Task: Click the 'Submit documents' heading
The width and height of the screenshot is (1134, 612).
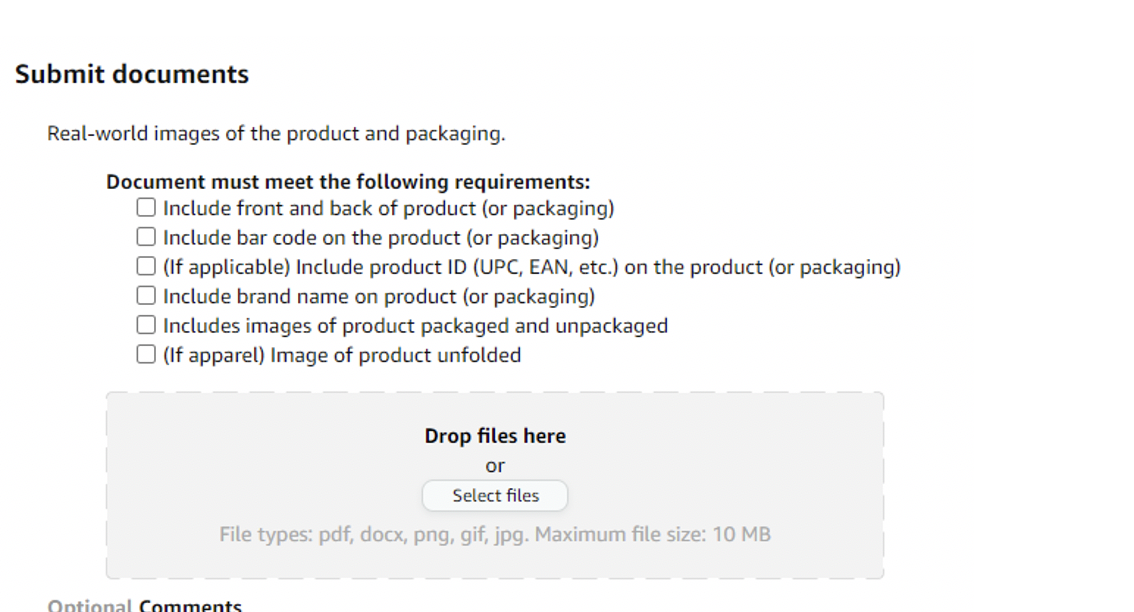Action: (132, 74)
